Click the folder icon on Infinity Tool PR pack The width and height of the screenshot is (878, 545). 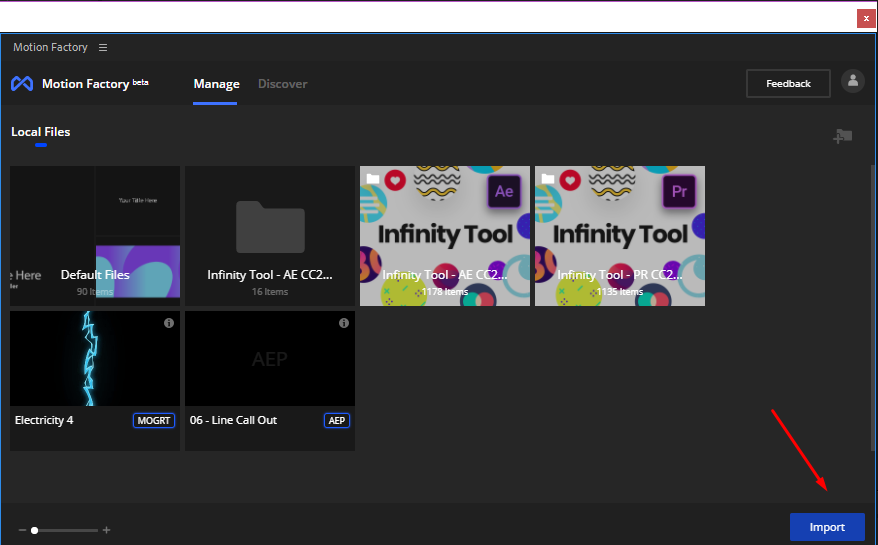(x=548, y=179)
